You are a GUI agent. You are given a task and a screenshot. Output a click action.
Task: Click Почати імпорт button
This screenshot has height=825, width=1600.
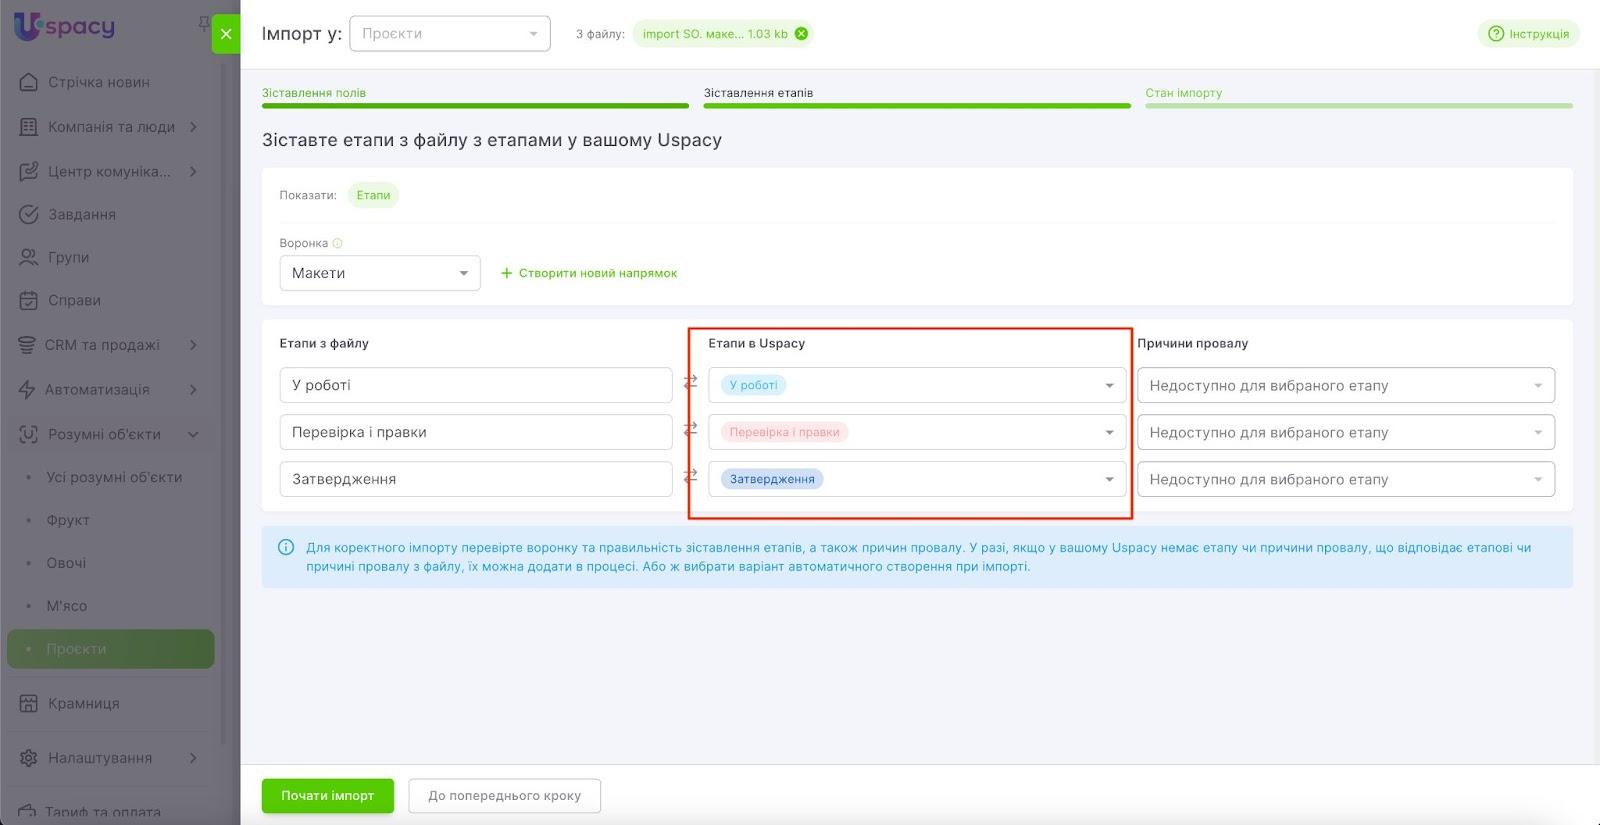point(328,796)
